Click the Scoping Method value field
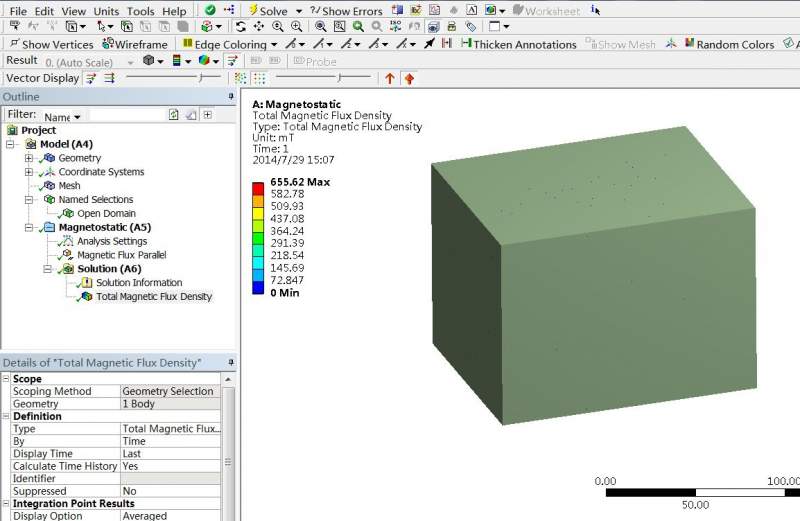The image size is (800, 521). click(170, 391)
